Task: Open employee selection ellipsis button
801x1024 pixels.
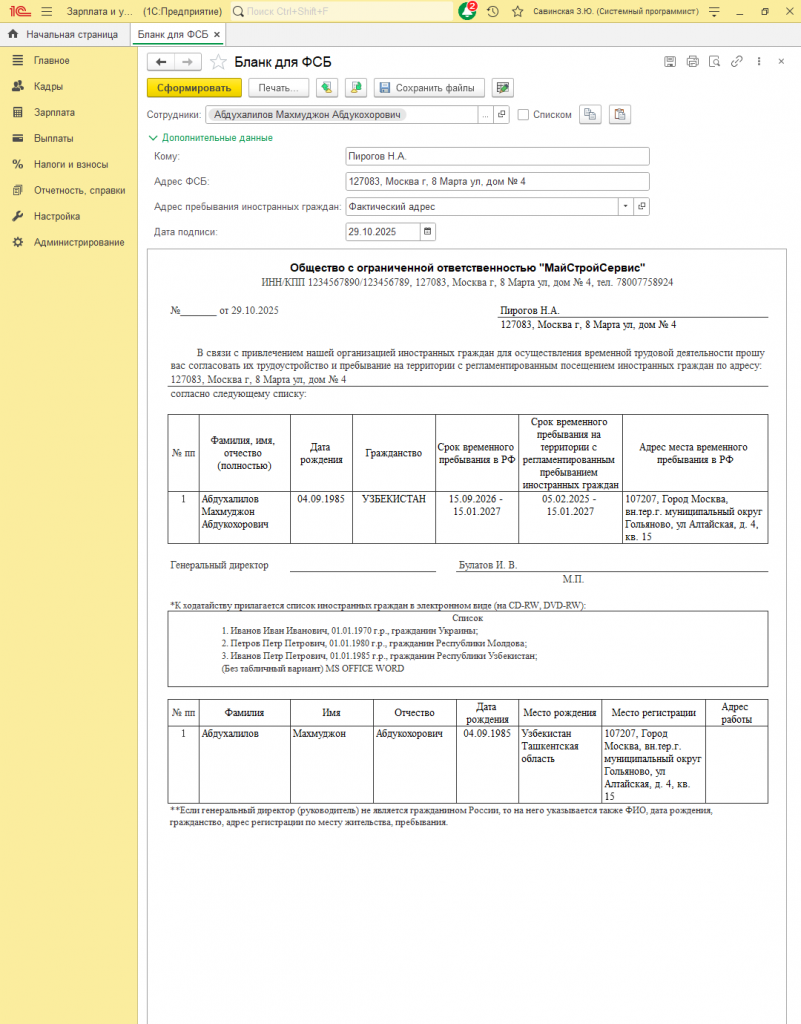Action: [485, 115]
